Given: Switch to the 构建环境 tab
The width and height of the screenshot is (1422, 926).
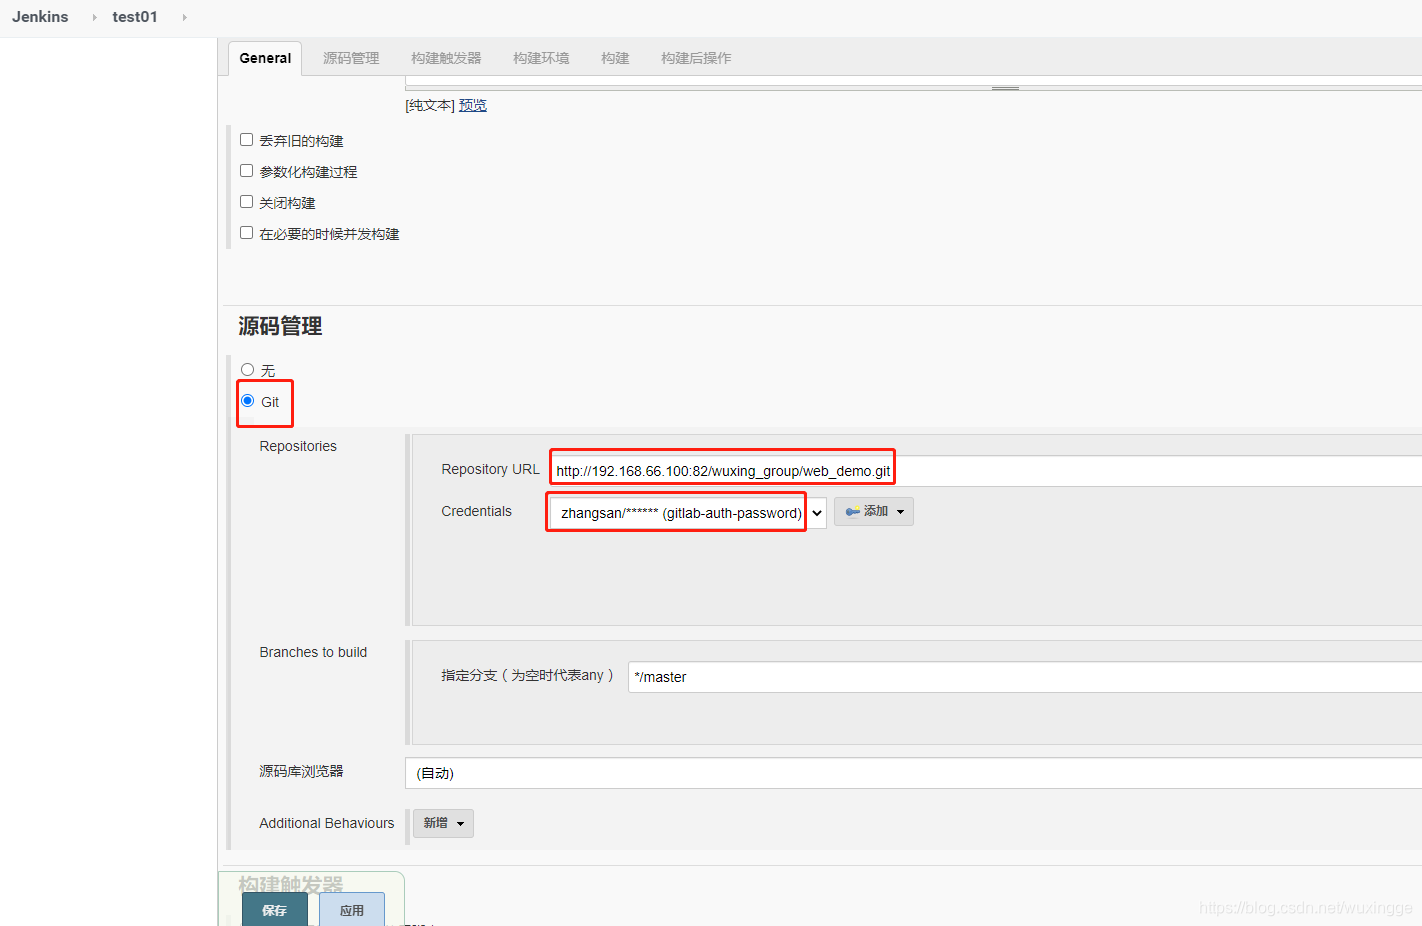Looking at the screenshot, I should click(x=541, y=58).
